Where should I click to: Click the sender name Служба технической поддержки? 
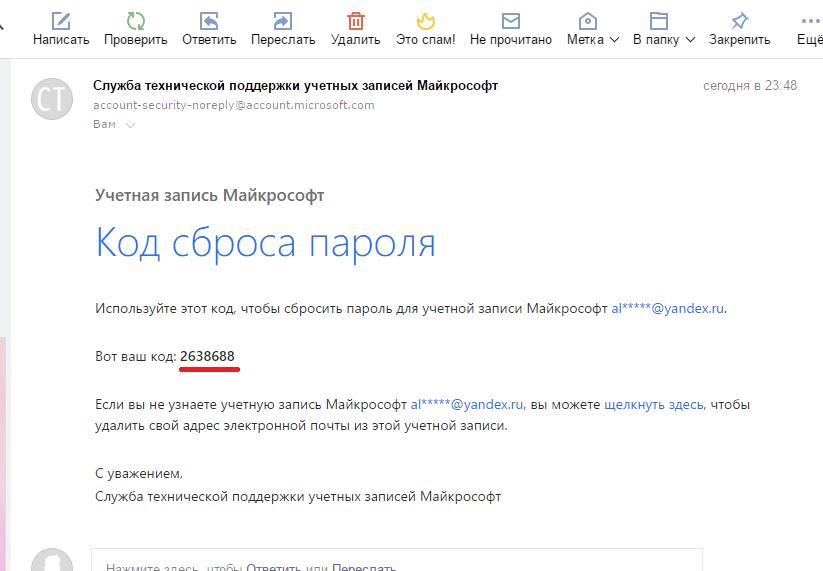[295, 85]
